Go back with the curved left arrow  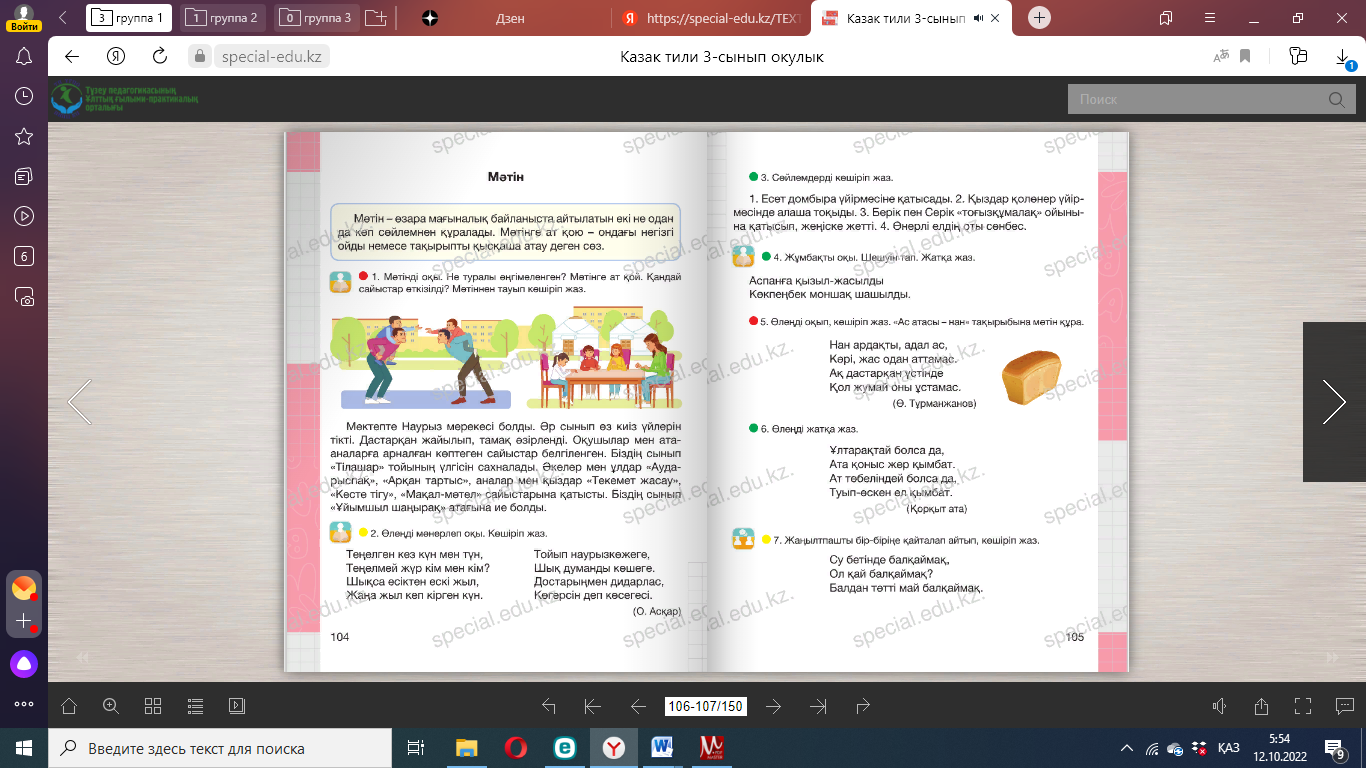tap(548, 706)
